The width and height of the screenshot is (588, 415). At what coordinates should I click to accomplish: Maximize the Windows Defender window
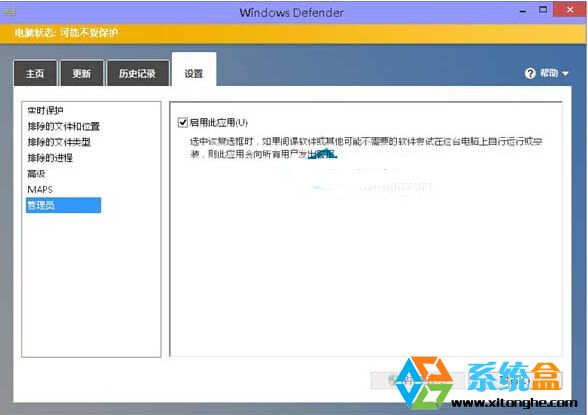click(543, 10)
